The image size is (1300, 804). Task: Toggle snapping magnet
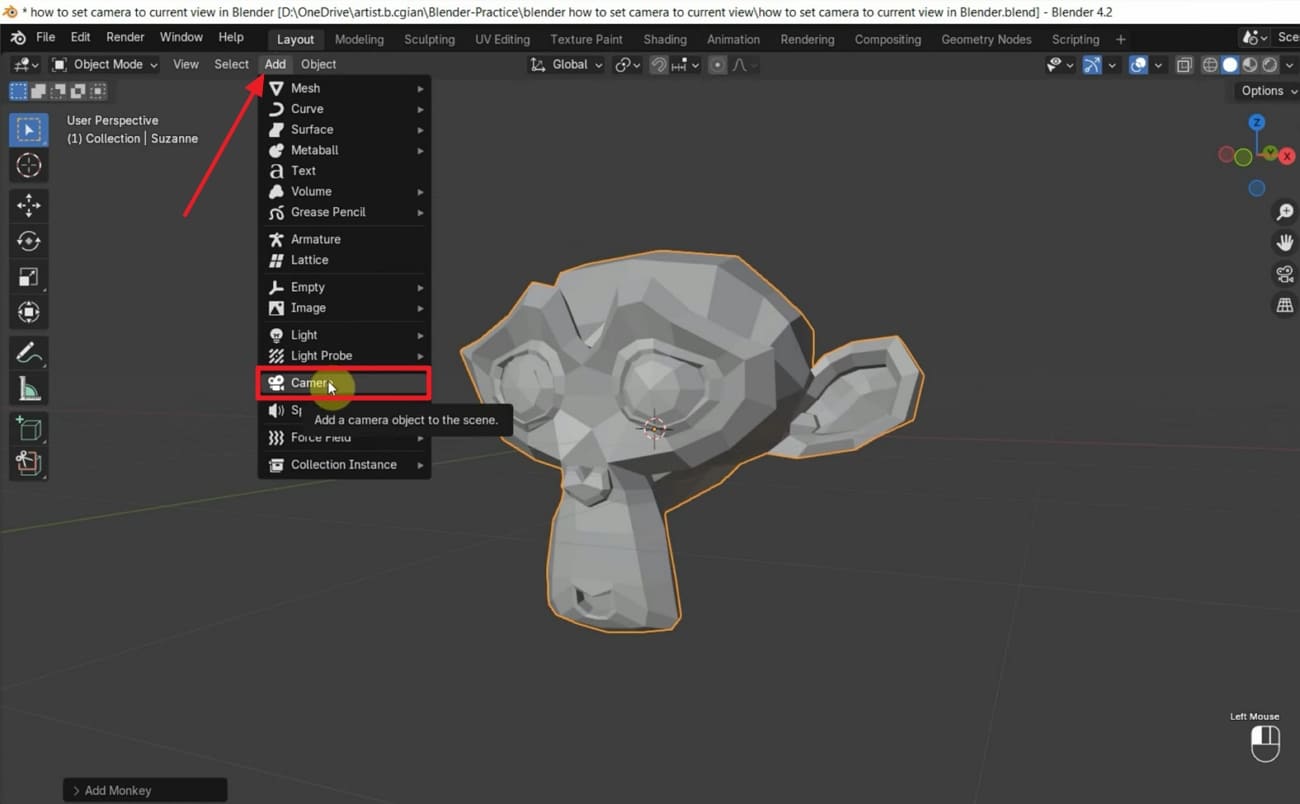659,64
